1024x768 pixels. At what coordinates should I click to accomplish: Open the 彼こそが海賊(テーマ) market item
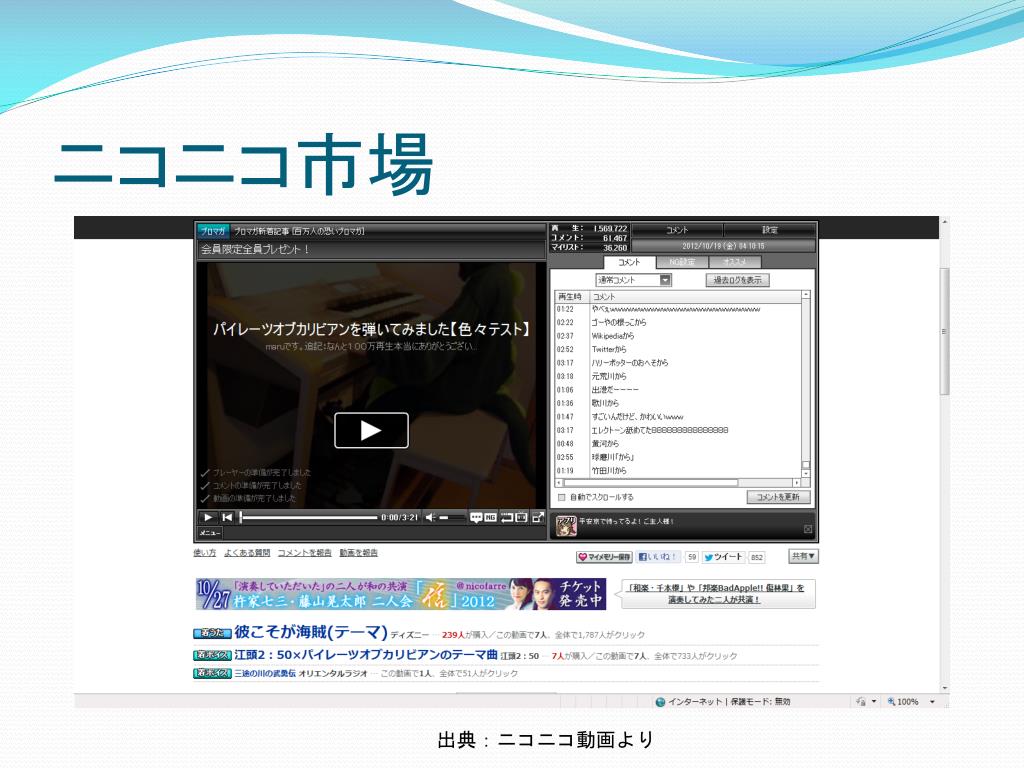click(x=311, y=632)
